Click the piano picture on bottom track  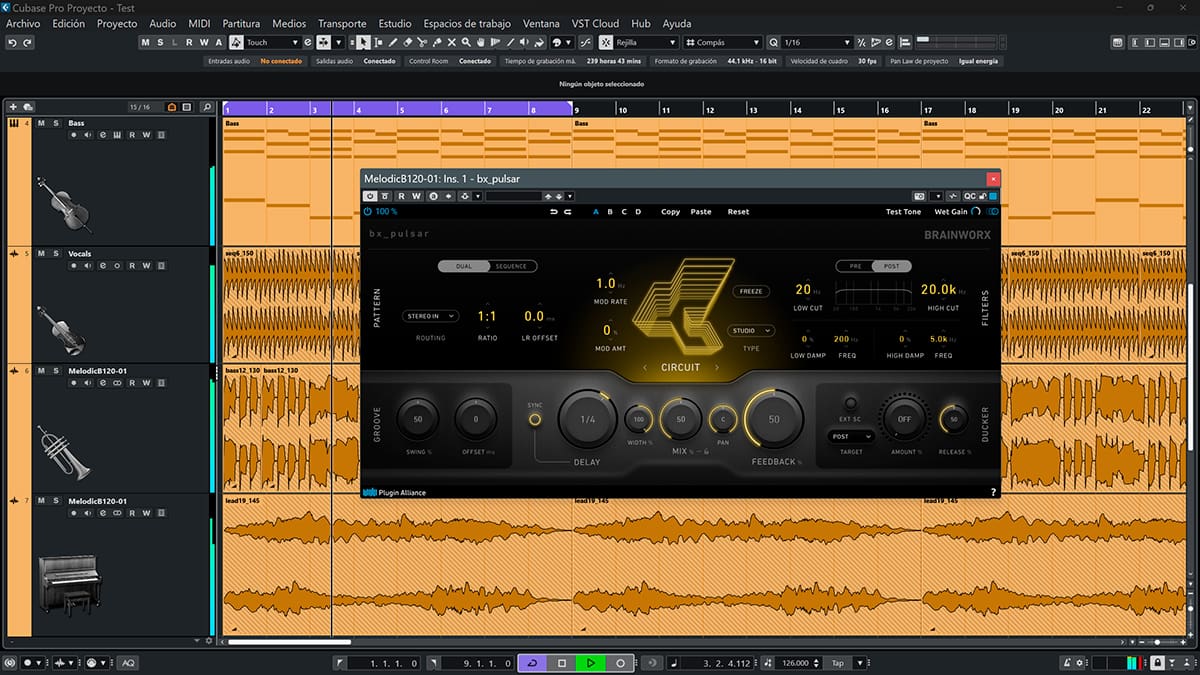click(x=69, y=585)
